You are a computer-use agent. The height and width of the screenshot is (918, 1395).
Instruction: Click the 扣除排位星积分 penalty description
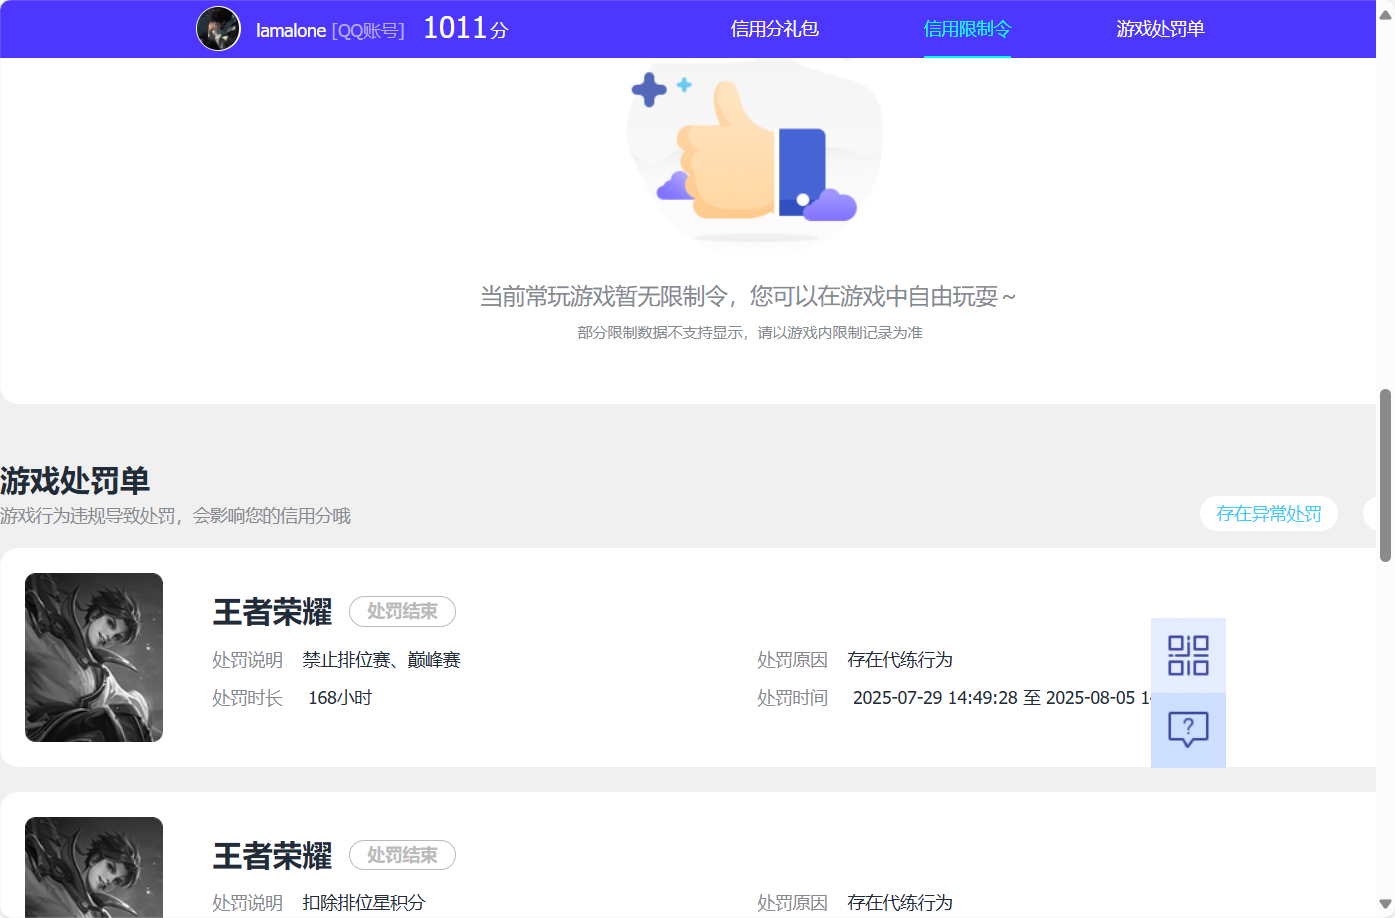pos(364,903)
